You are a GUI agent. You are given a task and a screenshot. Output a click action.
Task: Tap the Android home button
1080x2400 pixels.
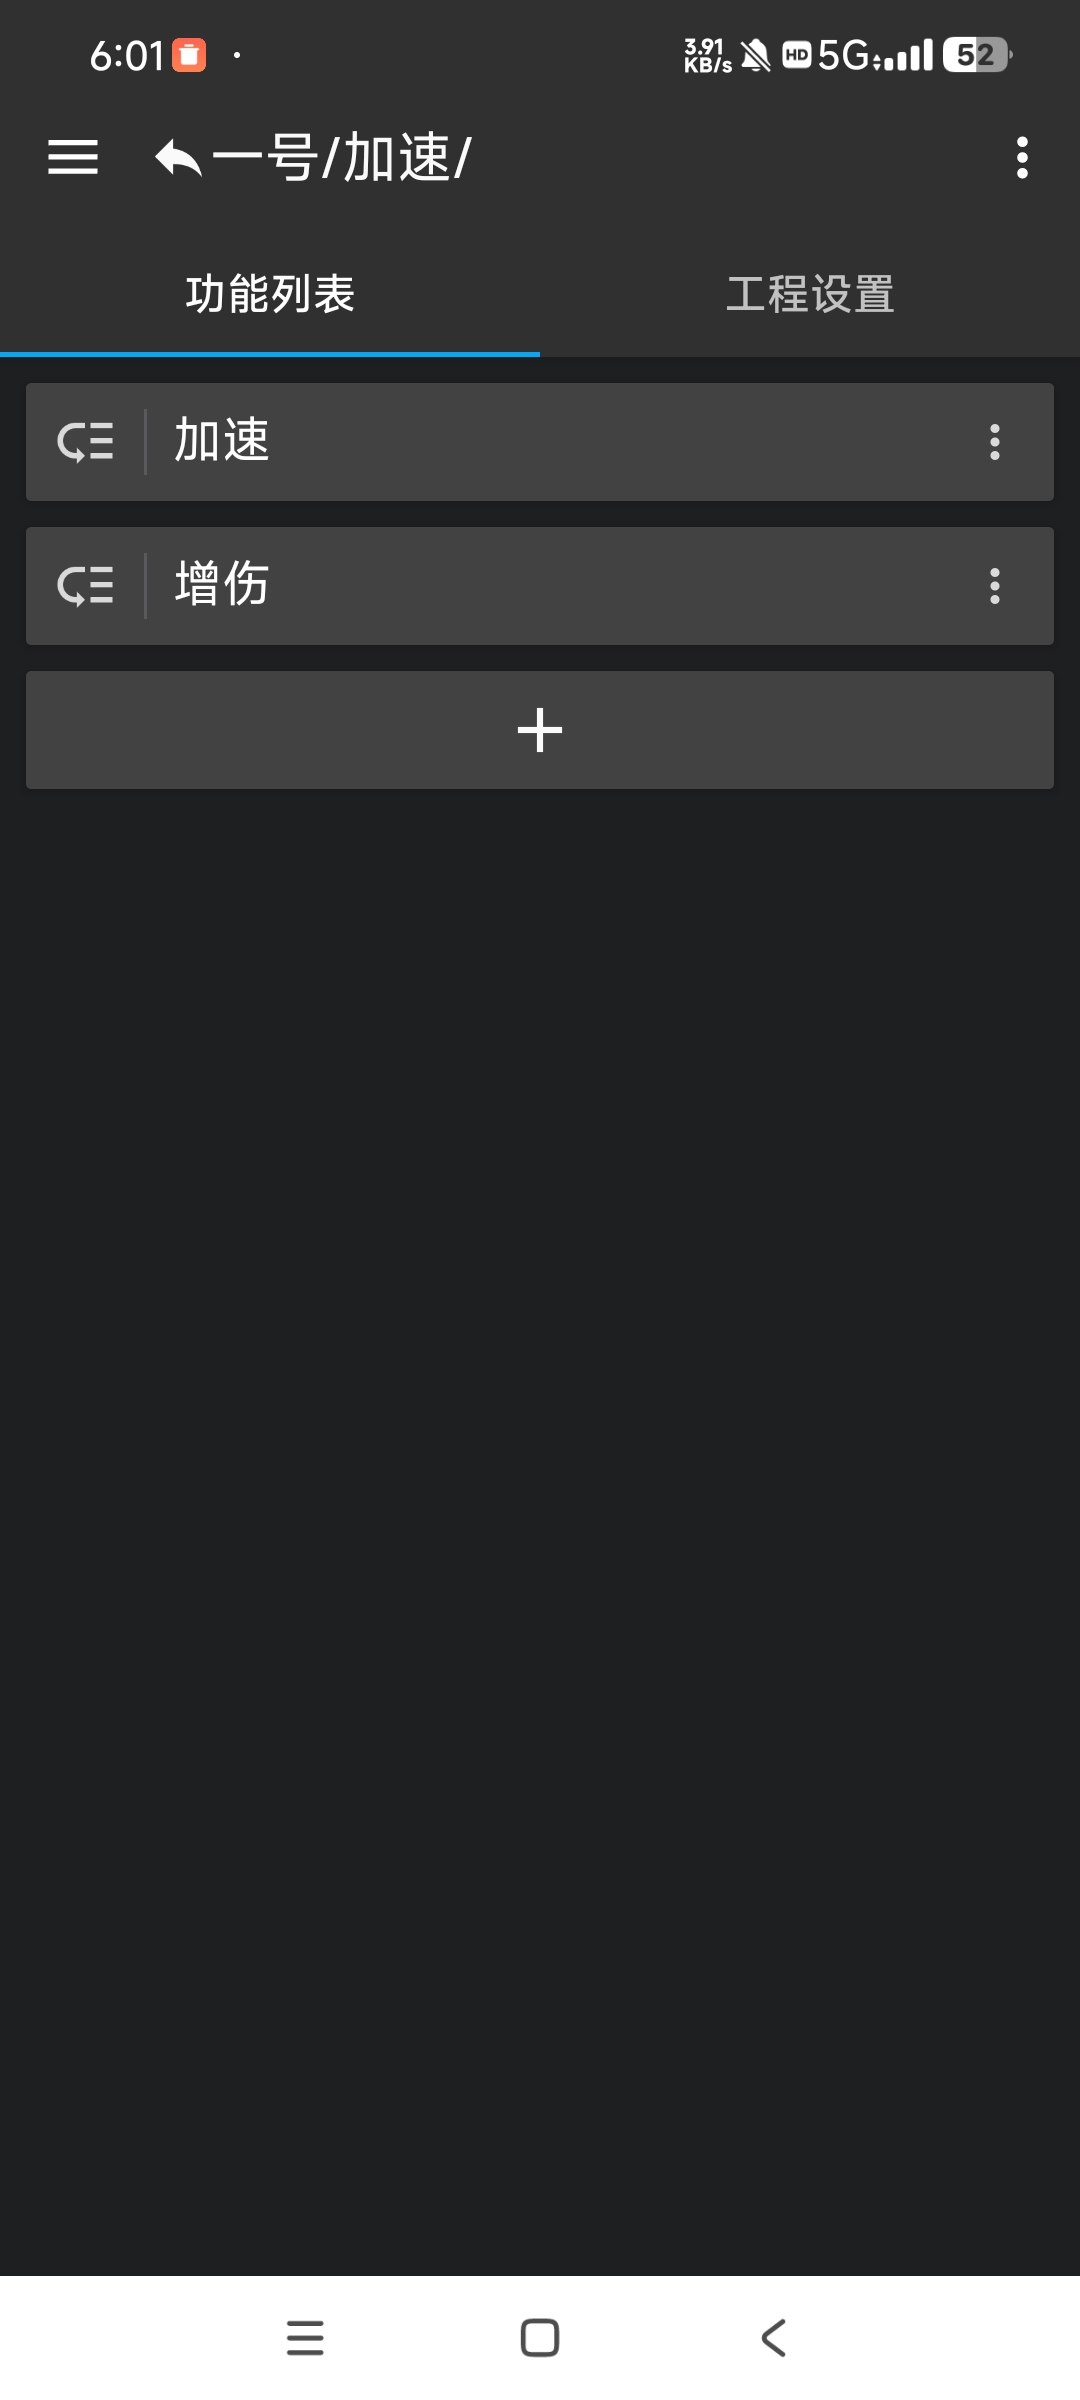[540, 2338]
